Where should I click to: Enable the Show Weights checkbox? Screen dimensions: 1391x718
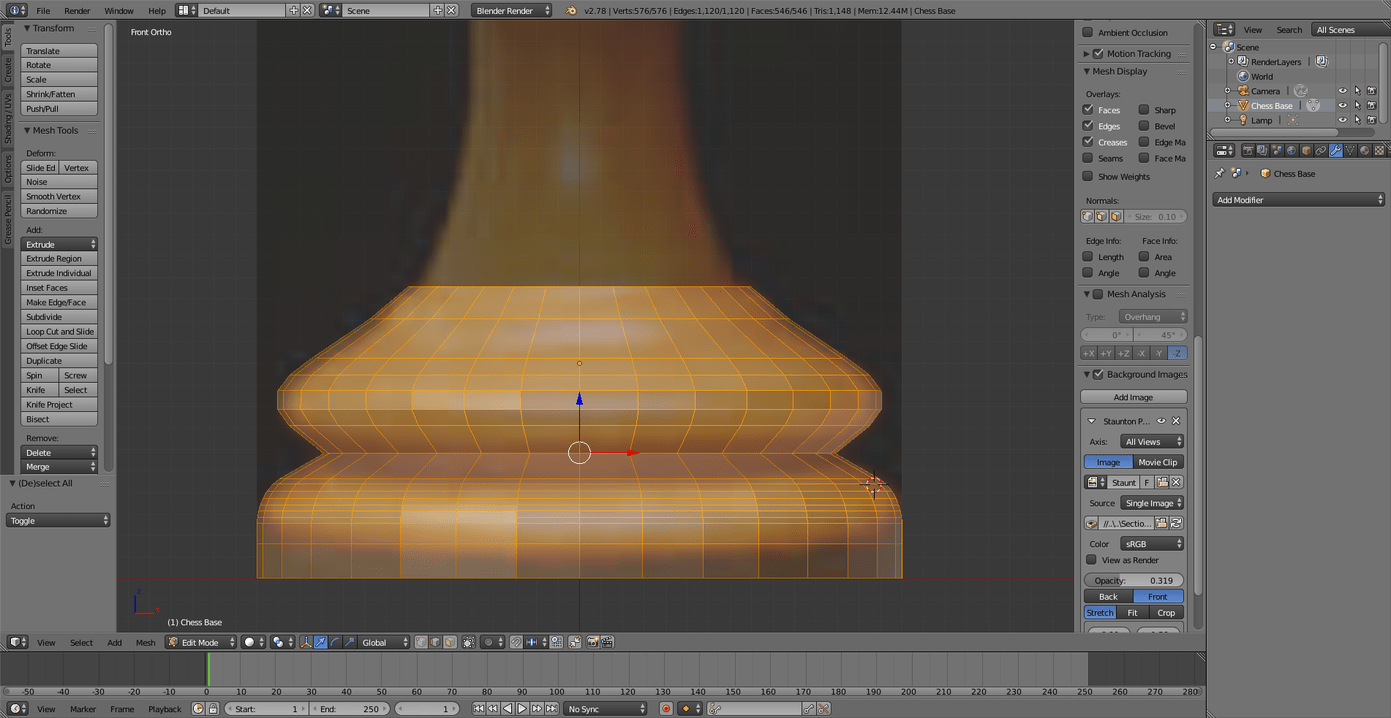1088,177
